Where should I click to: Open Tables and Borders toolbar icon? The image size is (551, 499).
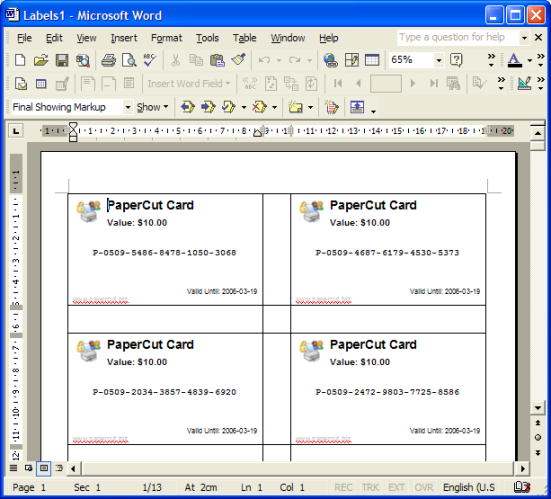[351, 60]
